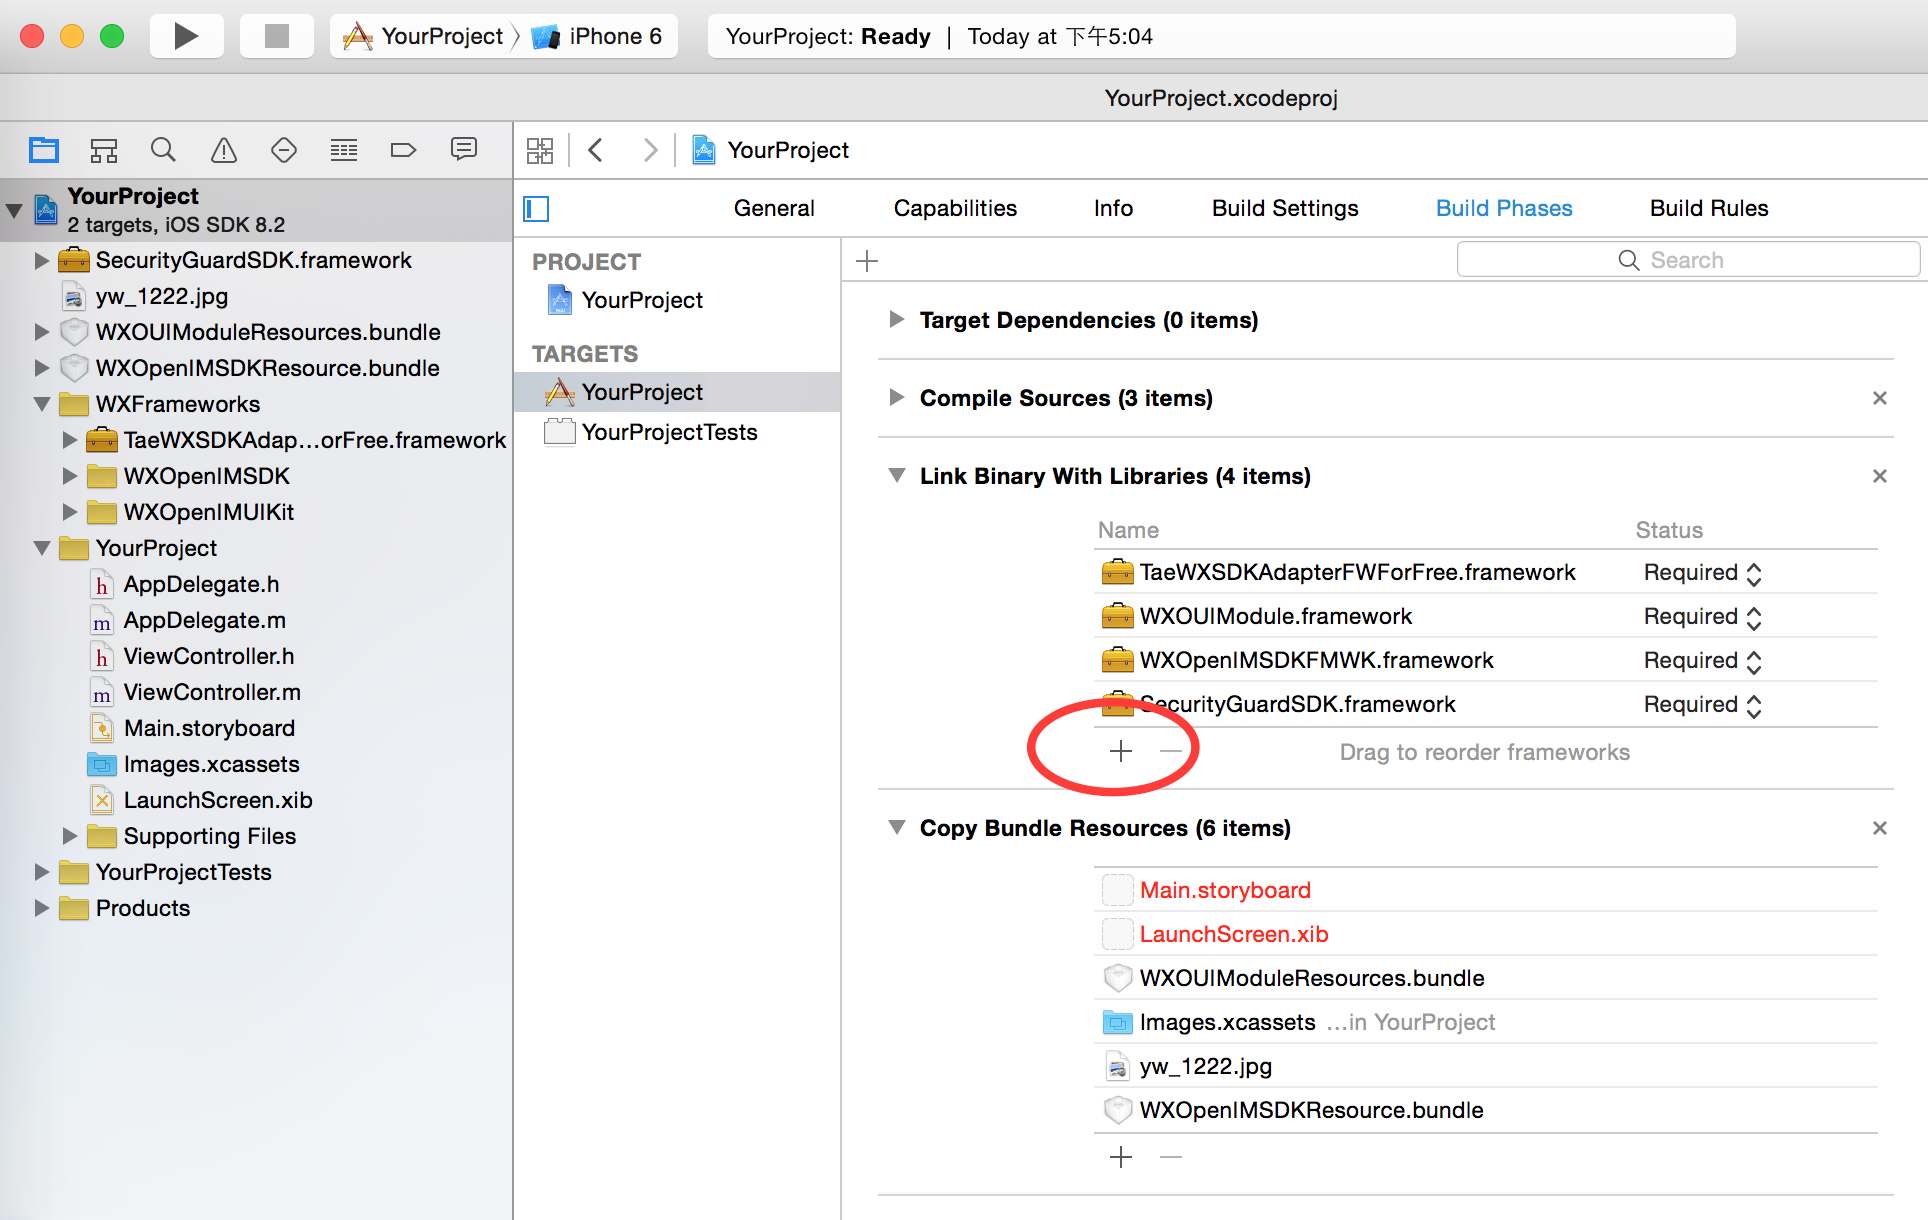Click the Run (play) button
The width and height of the screenshot is (1928, 1220).
pos(186,37)
